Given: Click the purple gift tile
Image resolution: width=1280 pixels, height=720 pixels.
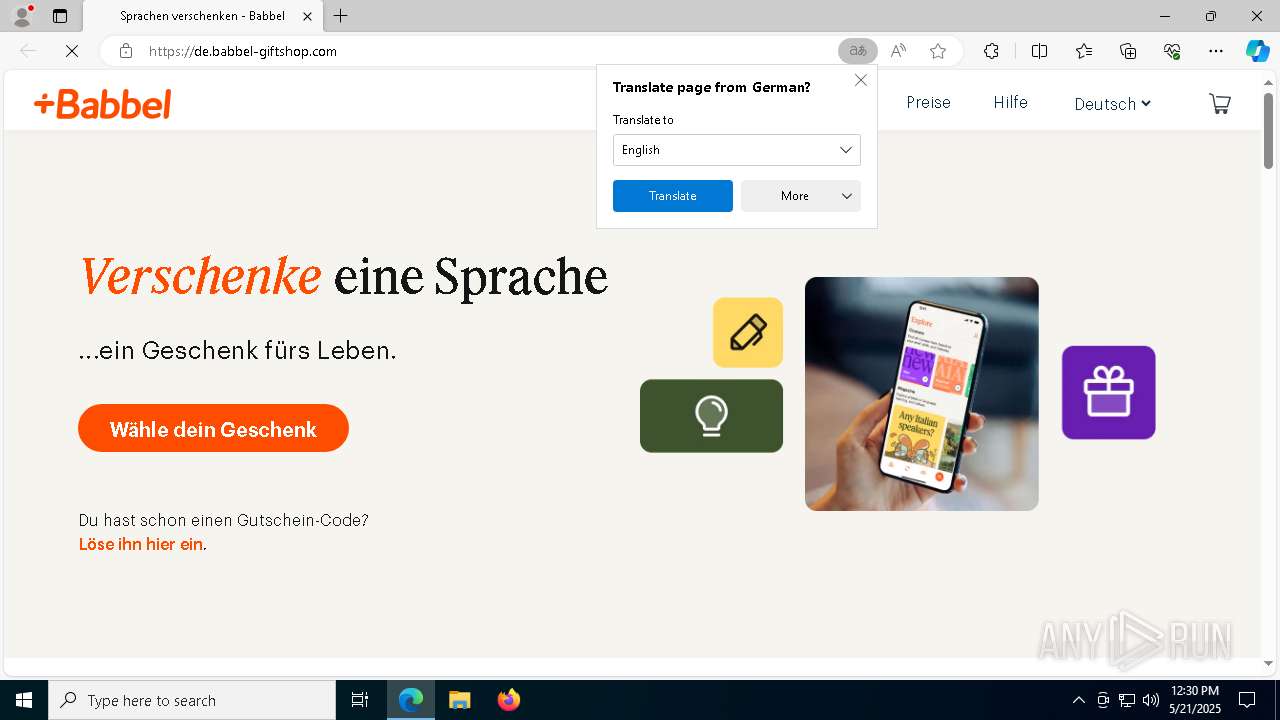Looking at the screenshot, I should coord(1108,392).
